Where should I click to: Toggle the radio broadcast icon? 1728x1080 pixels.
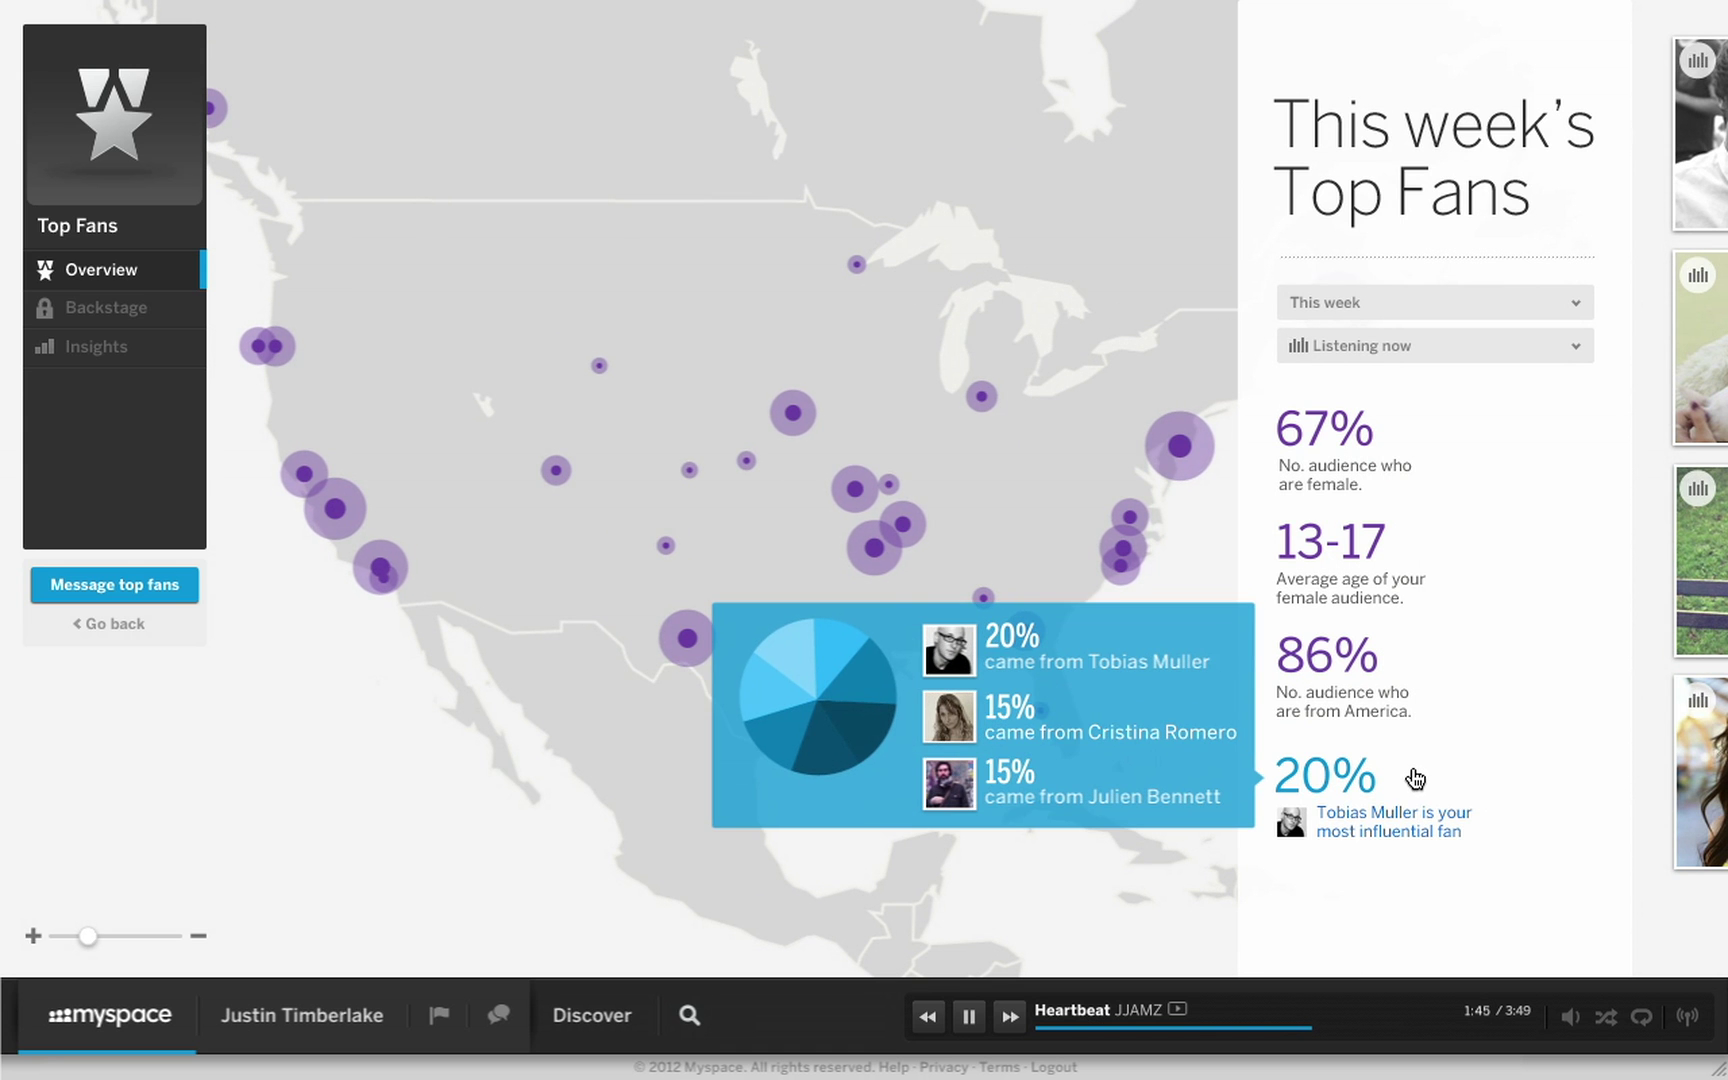point(1687,1017)
